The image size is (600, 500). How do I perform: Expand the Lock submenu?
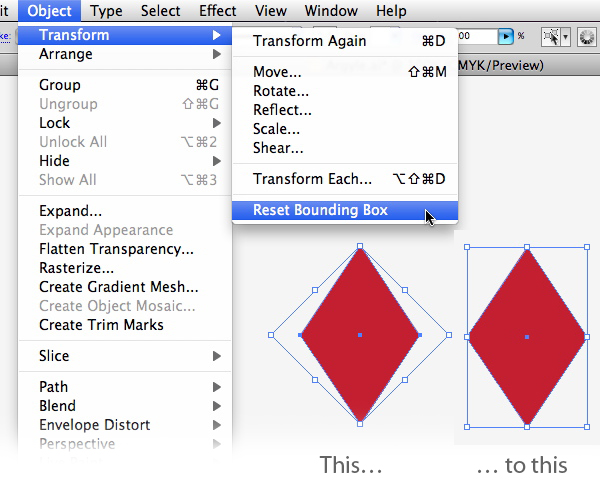tap(125, 123)
